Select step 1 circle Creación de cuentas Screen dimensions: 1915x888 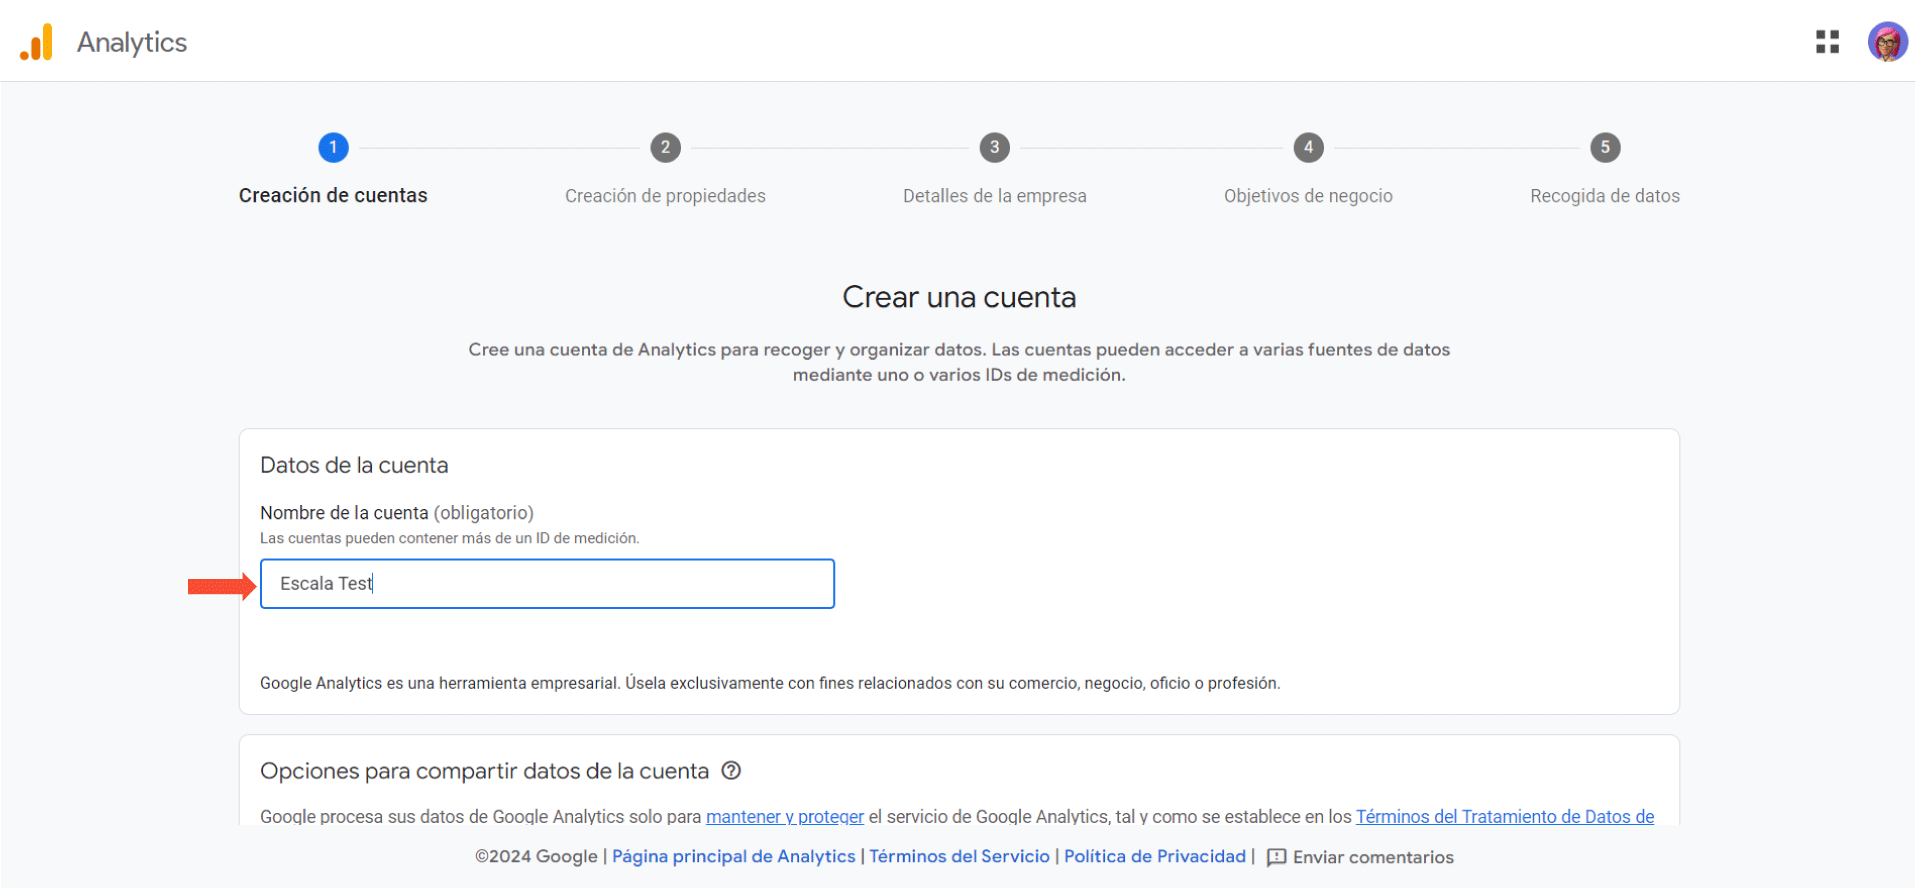point(333,148)
